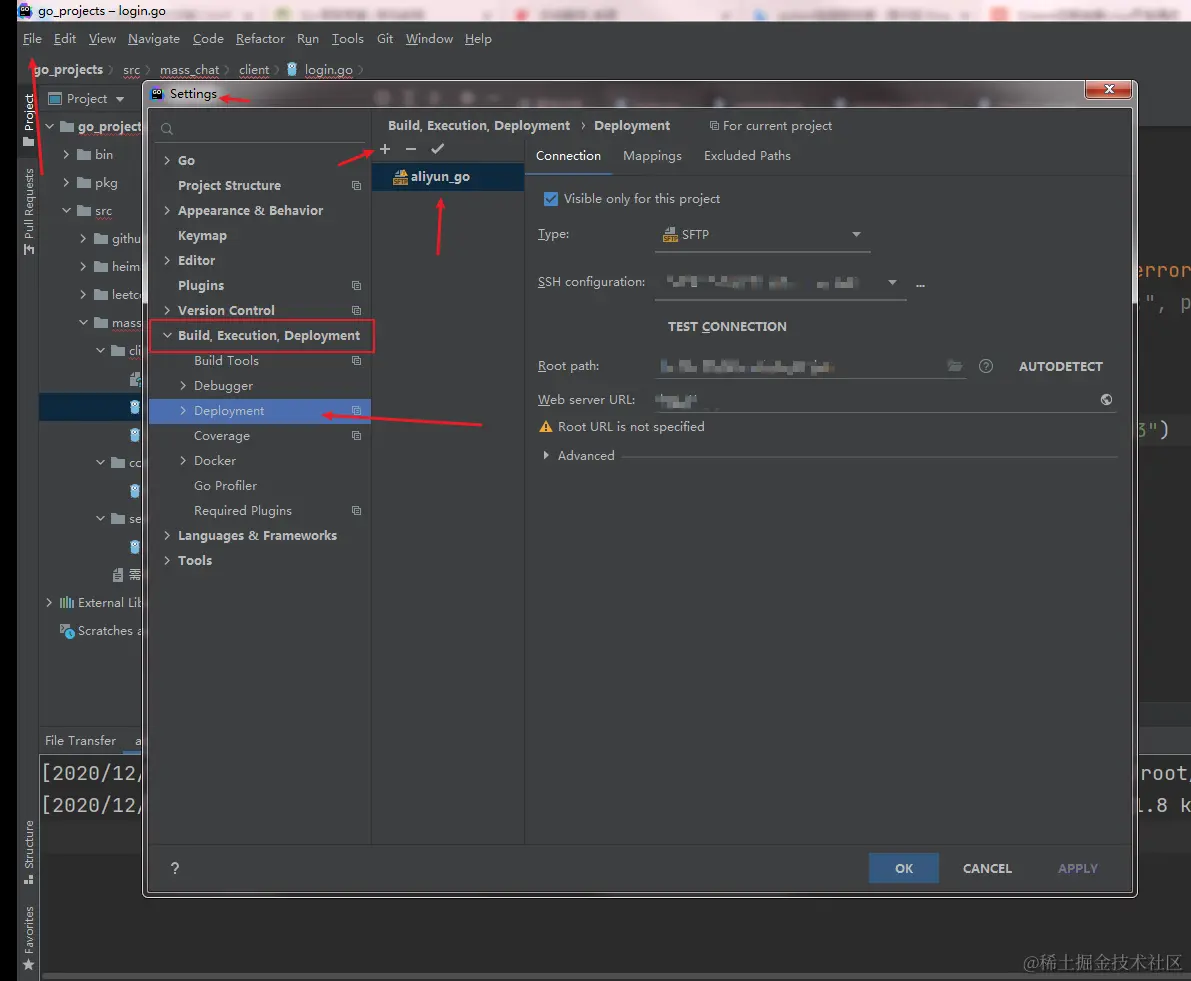Open Plugins settings

[x=201, y=285]
